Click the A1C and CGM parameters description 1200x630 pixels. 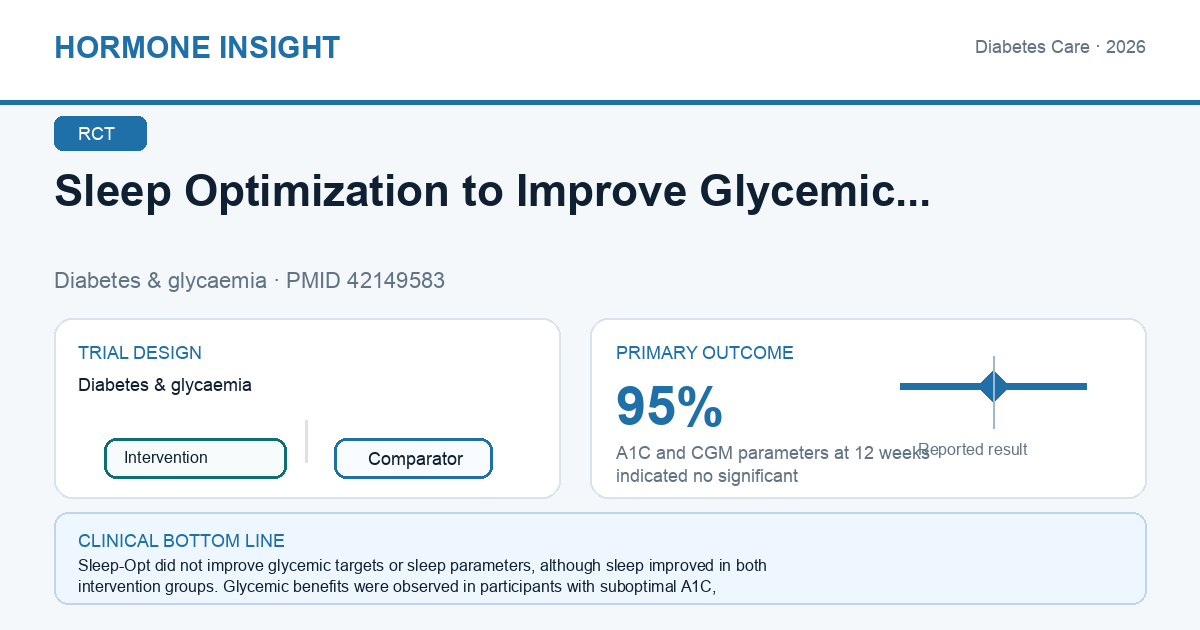point(773,464)
